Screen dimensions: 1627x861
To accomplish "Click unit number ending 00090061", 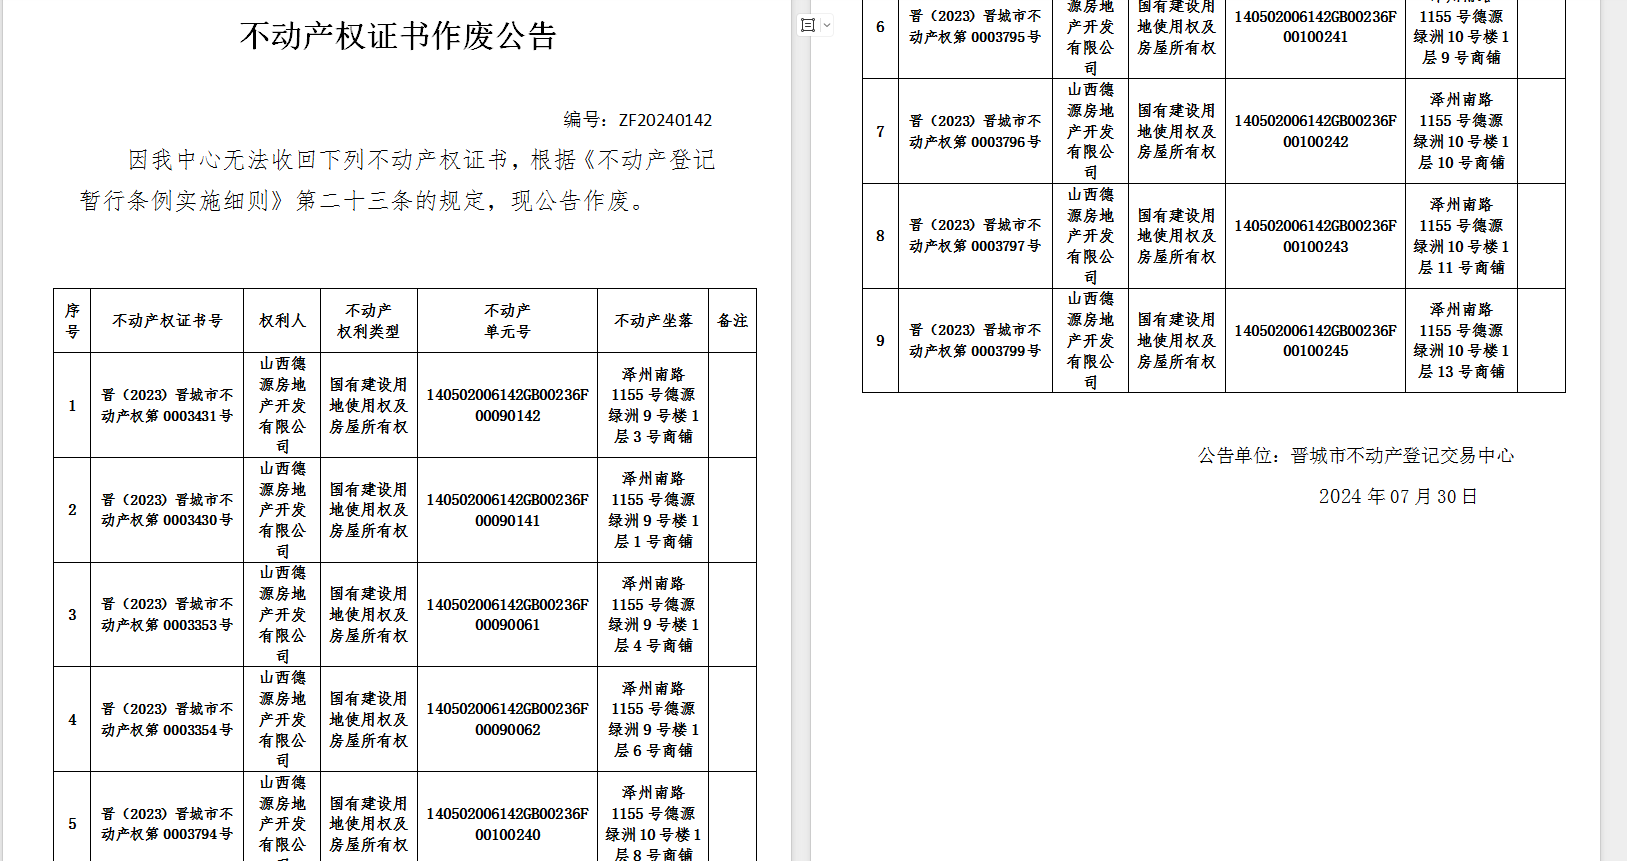I will [x=508, y=614].
